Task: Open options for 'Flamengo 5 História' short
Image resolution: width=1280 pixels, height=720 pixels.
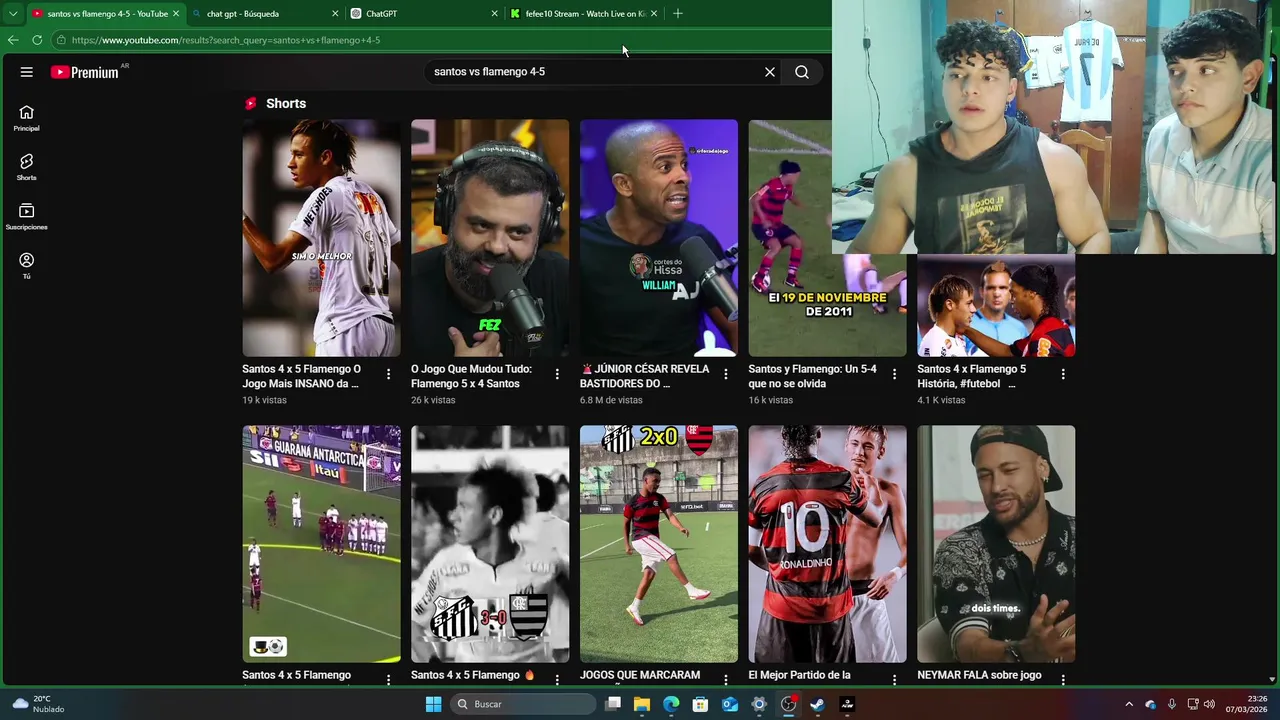Action: 1063,374
